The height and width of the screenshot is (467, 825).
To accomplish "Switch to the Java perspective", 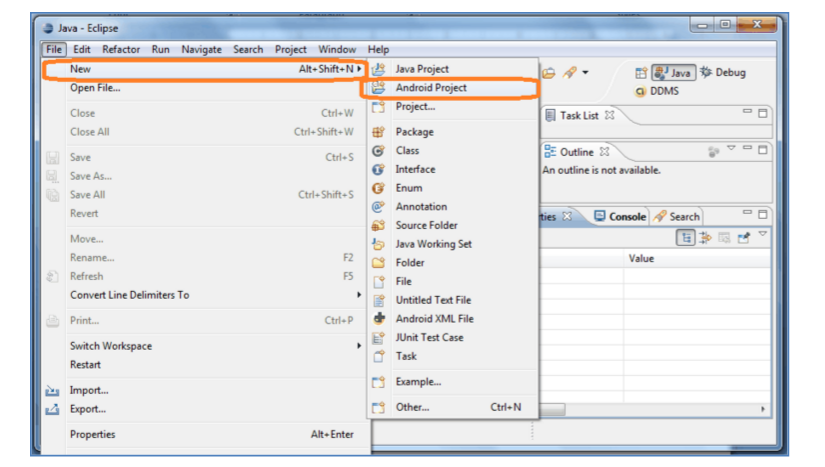I will 673,73.
